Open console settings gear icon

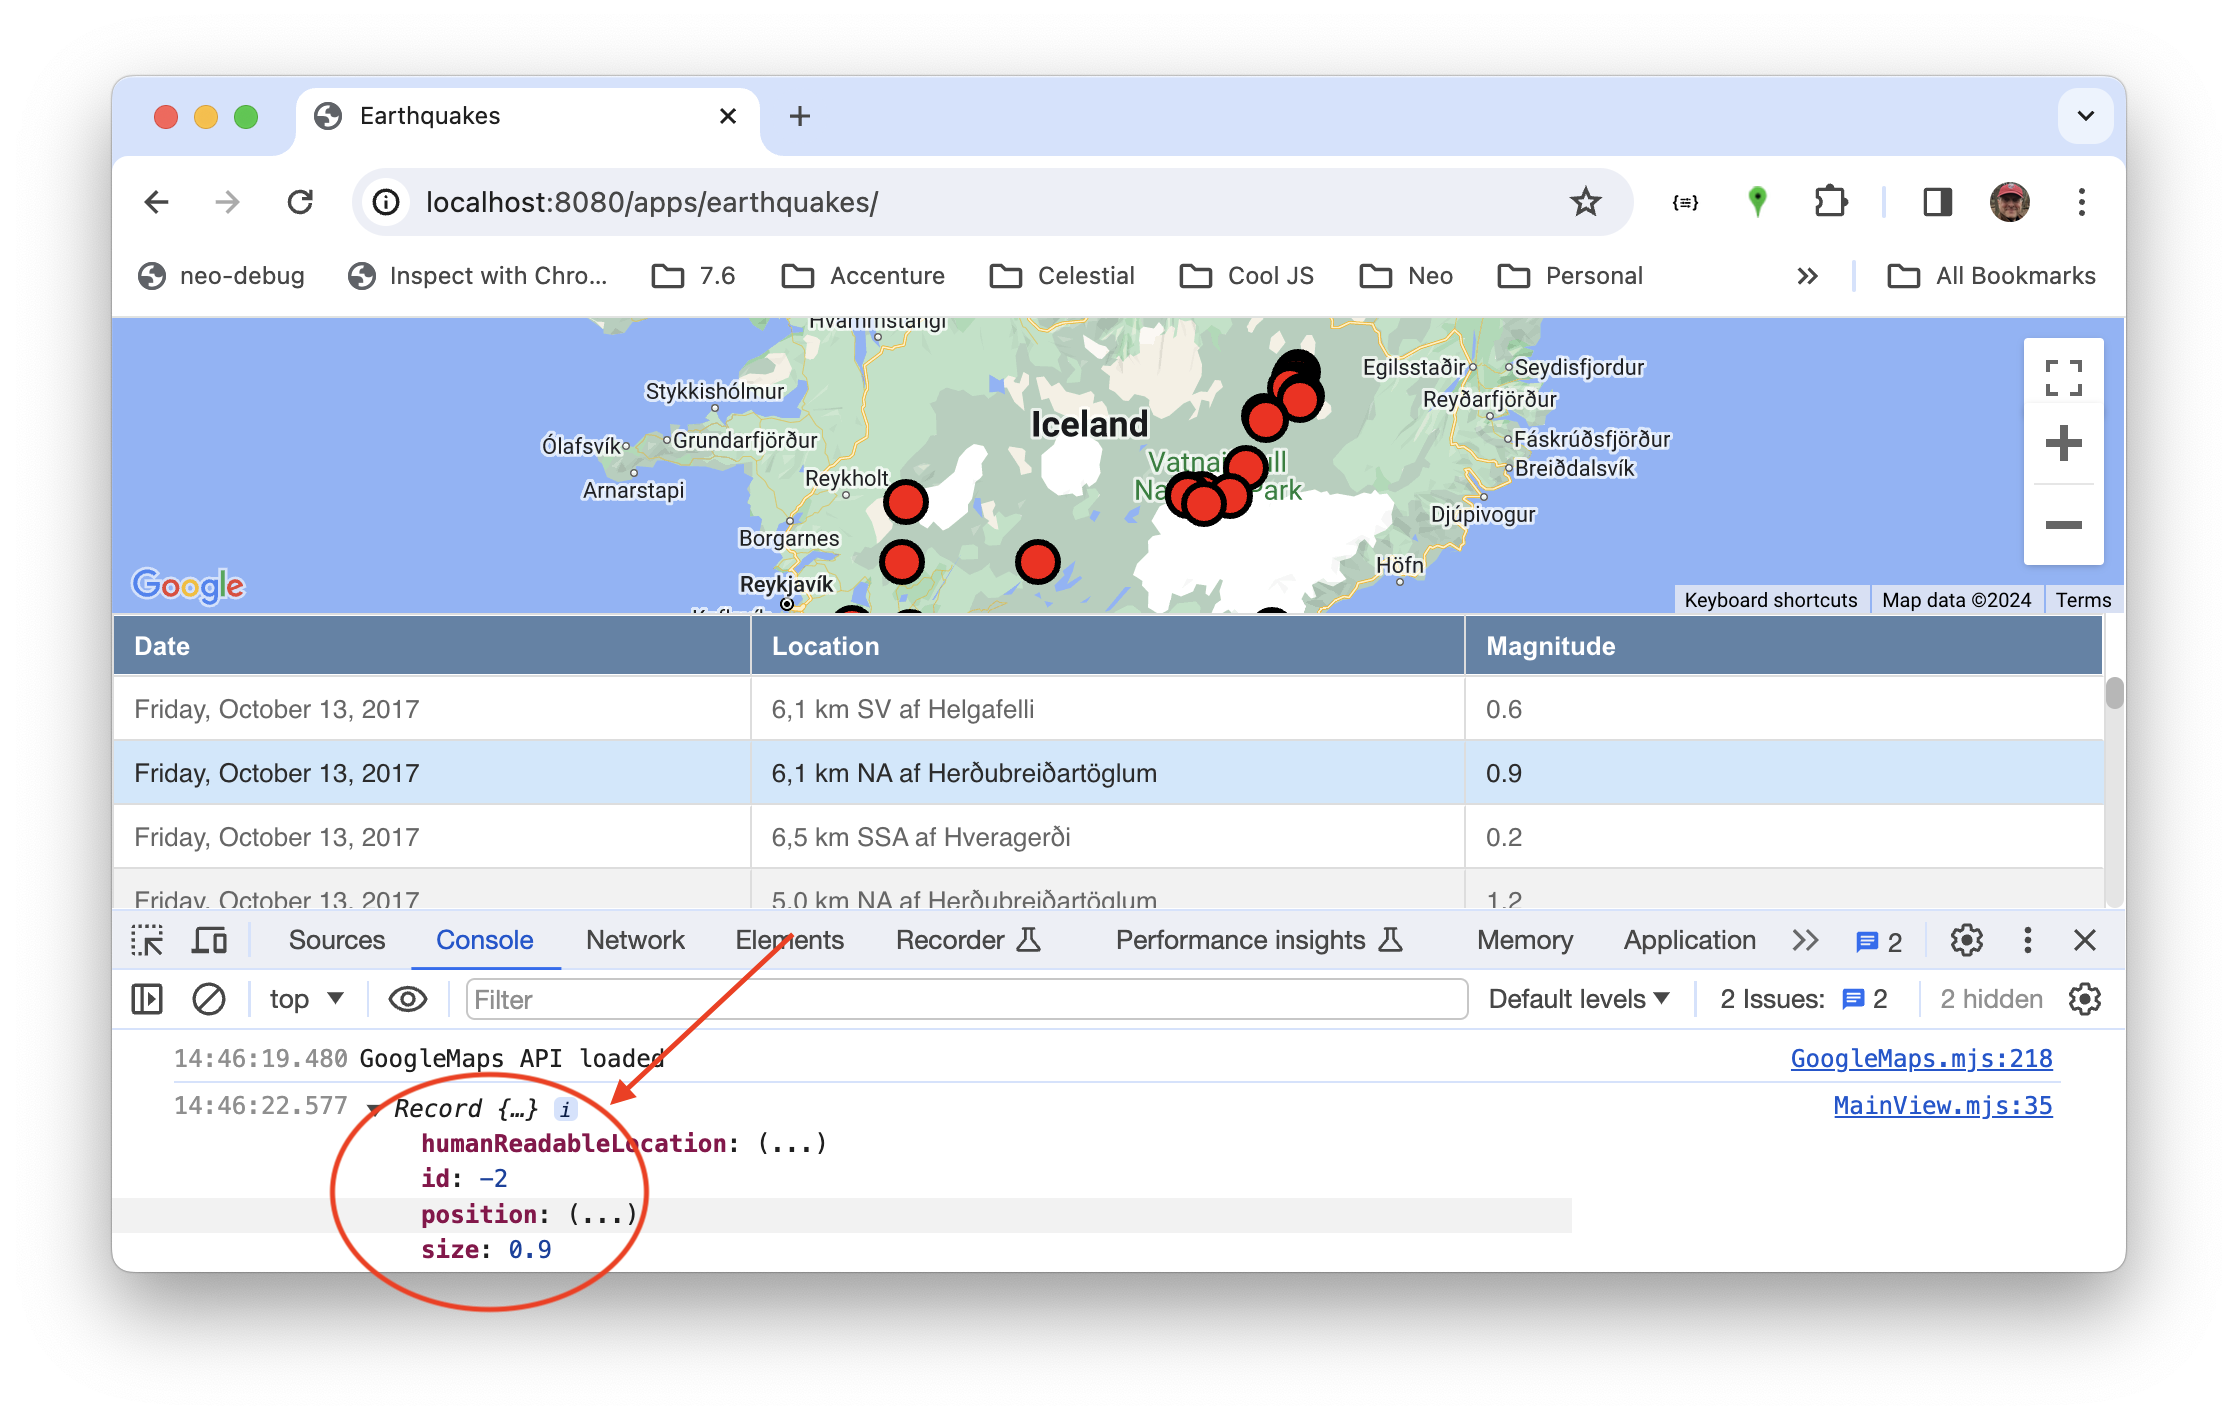(2085, 999)
